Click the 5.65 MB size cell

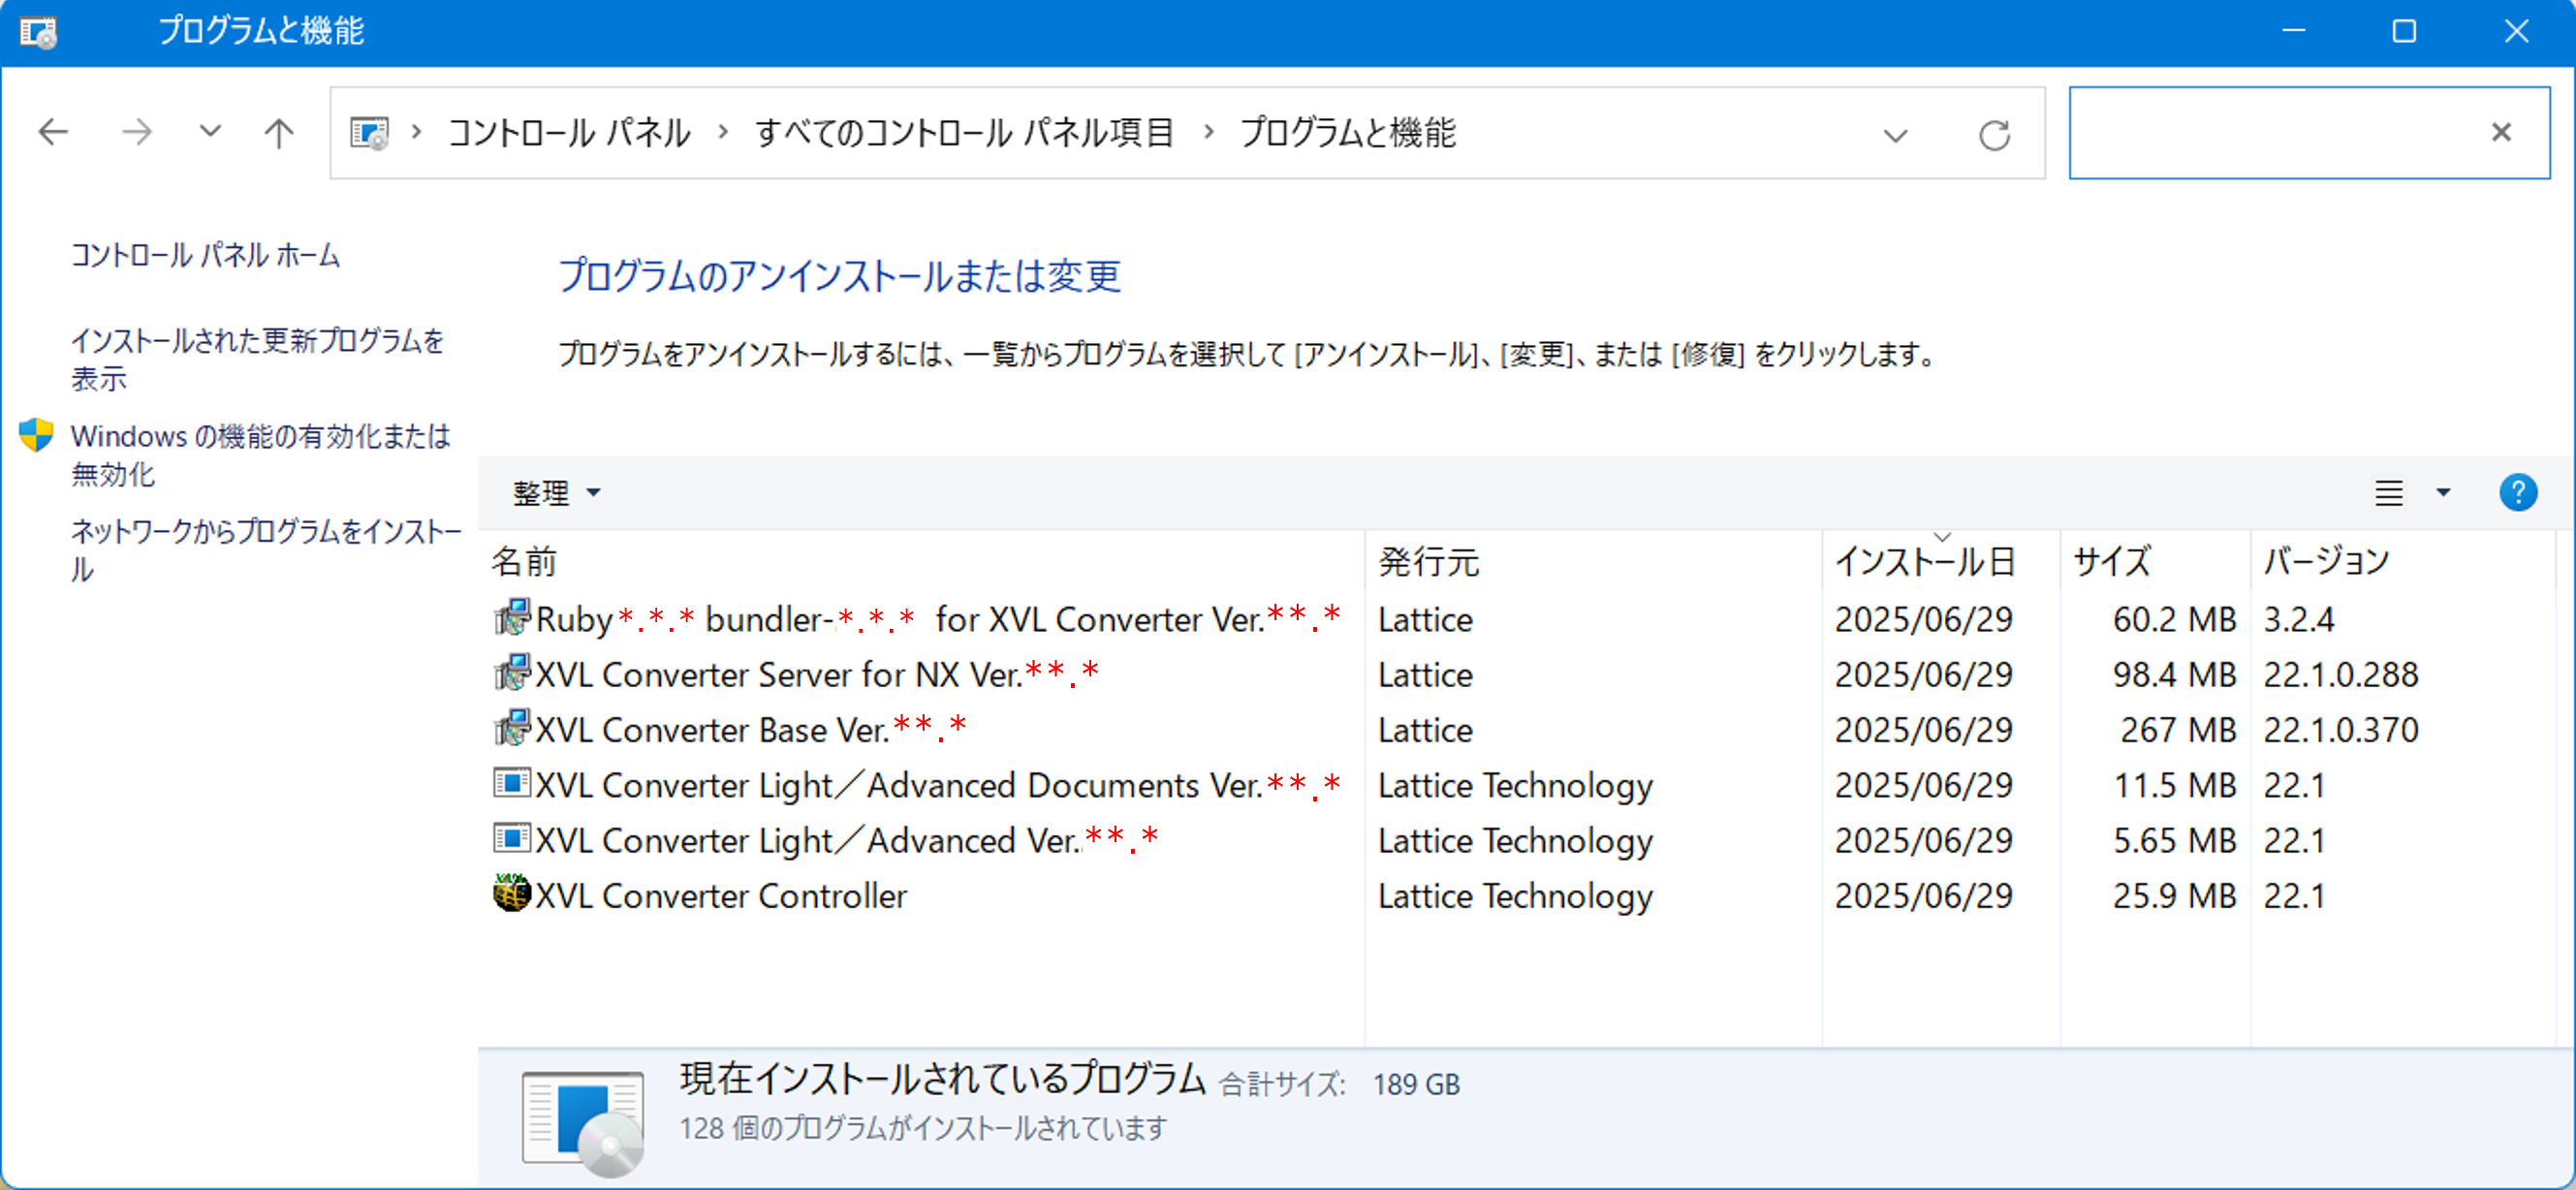tap(2174, 841)
